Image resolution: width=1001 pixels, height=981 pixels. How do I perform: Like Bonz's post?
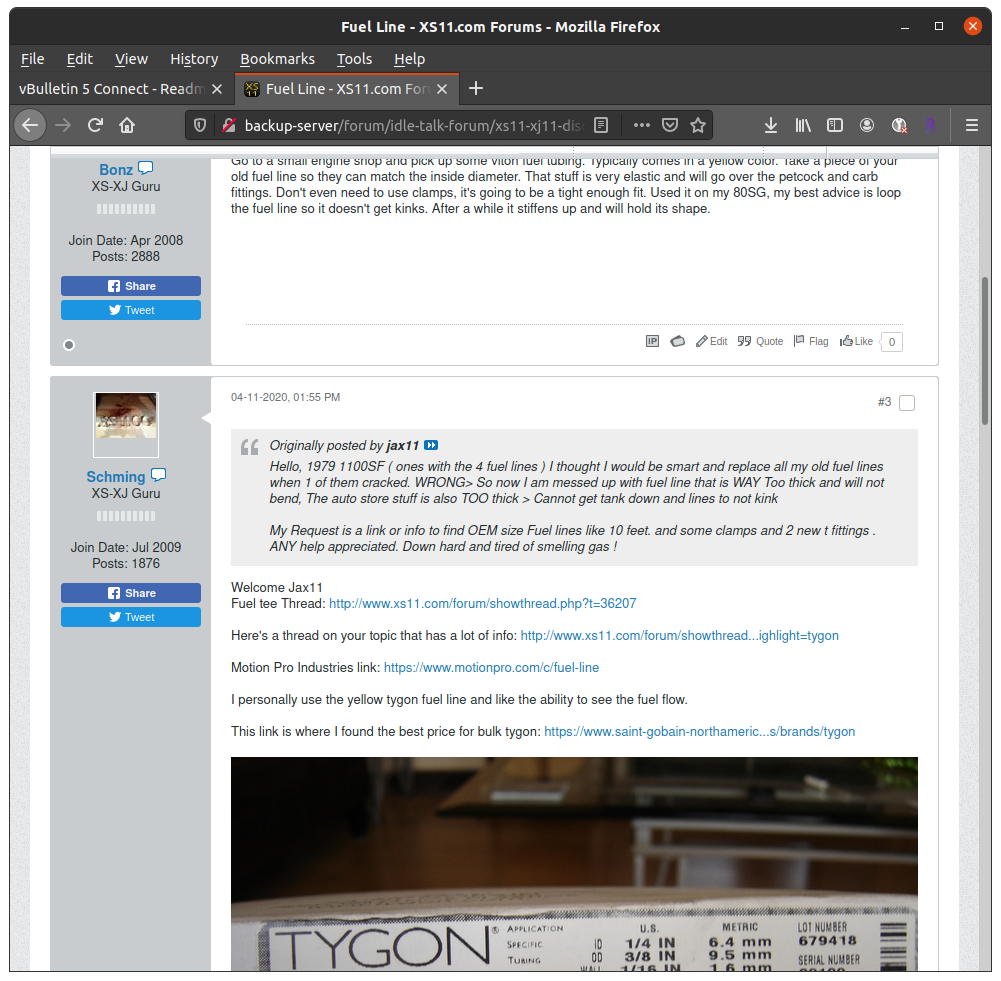tap(857, 341)
